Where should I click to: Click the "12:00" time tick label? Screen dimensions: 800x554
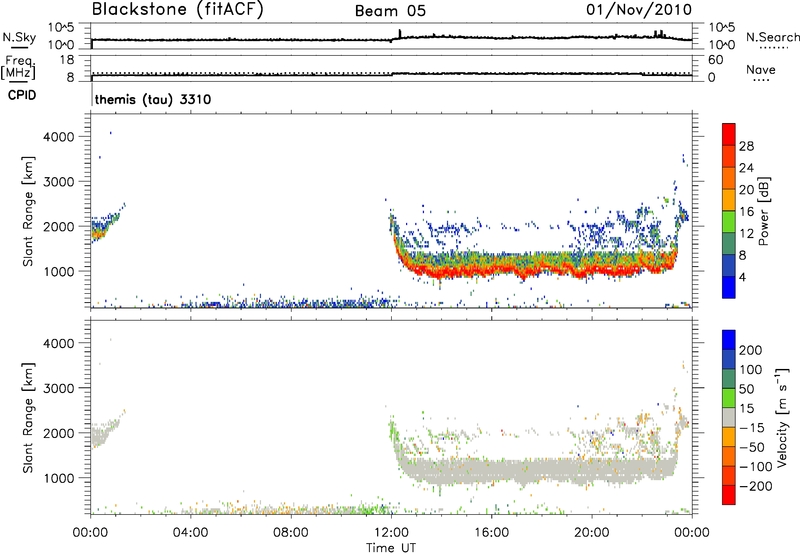[x=391, y=533]
